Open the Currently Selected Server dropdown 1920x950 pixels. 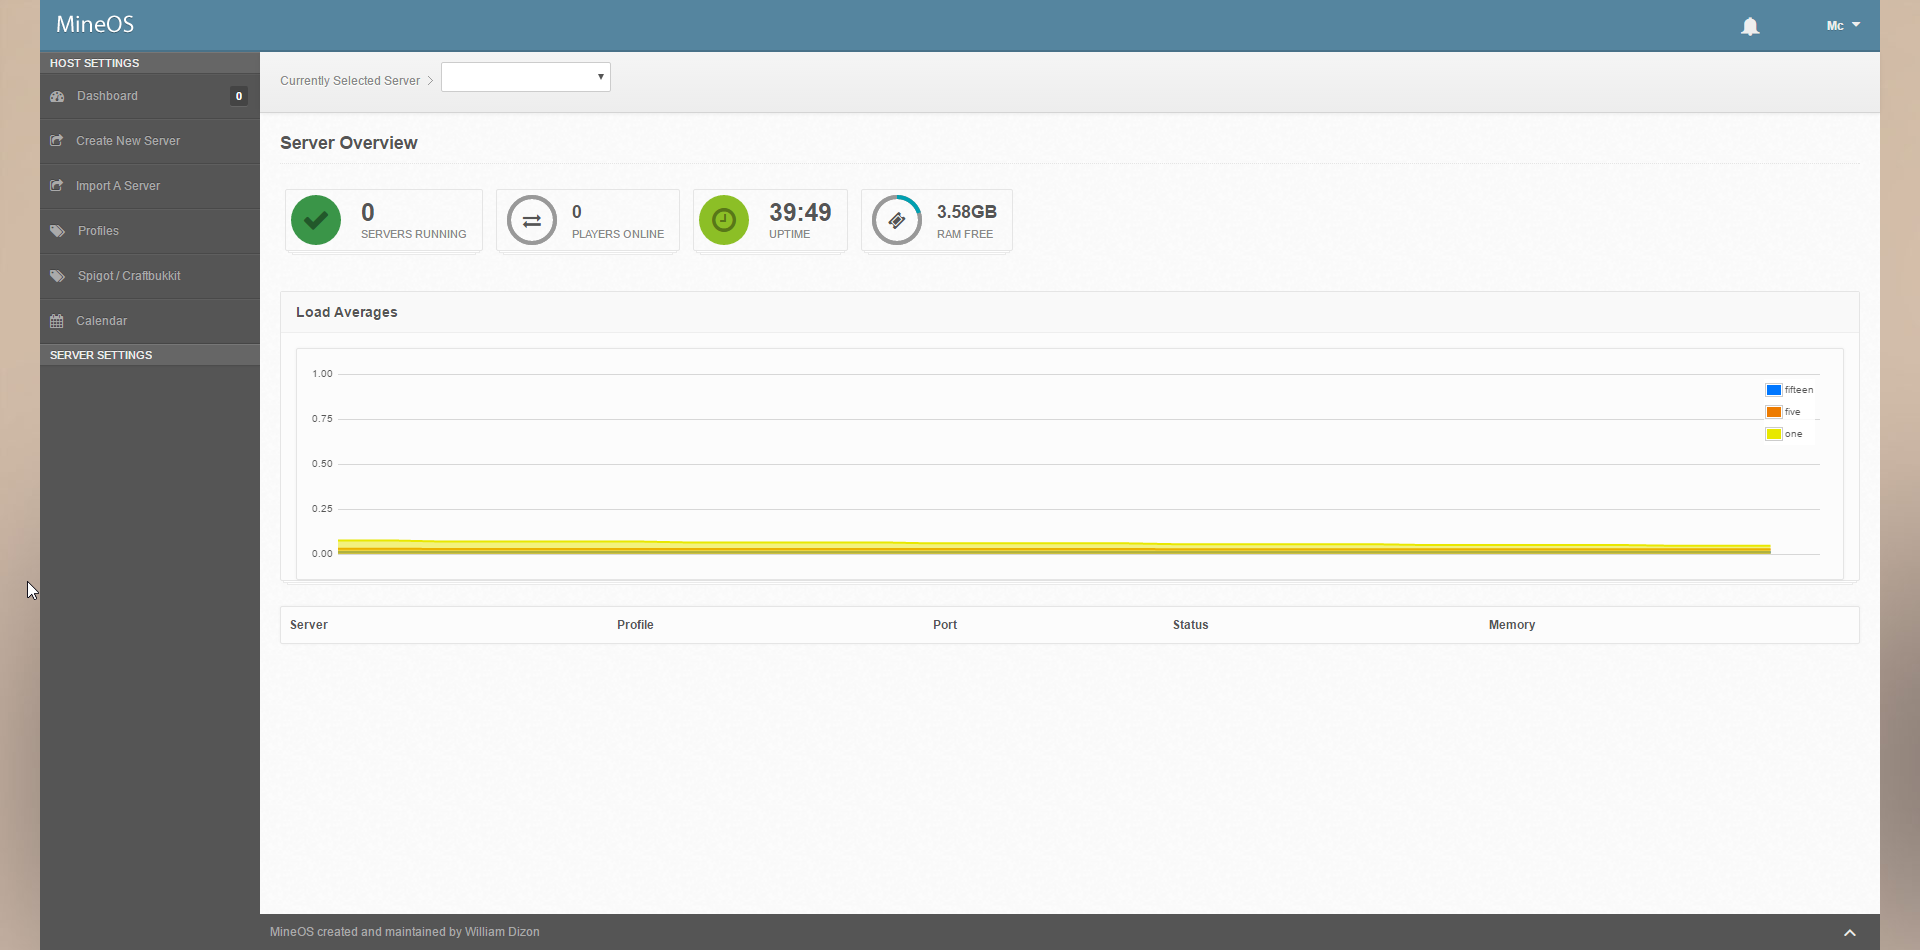pyautogui.click(x=526, y=77)
